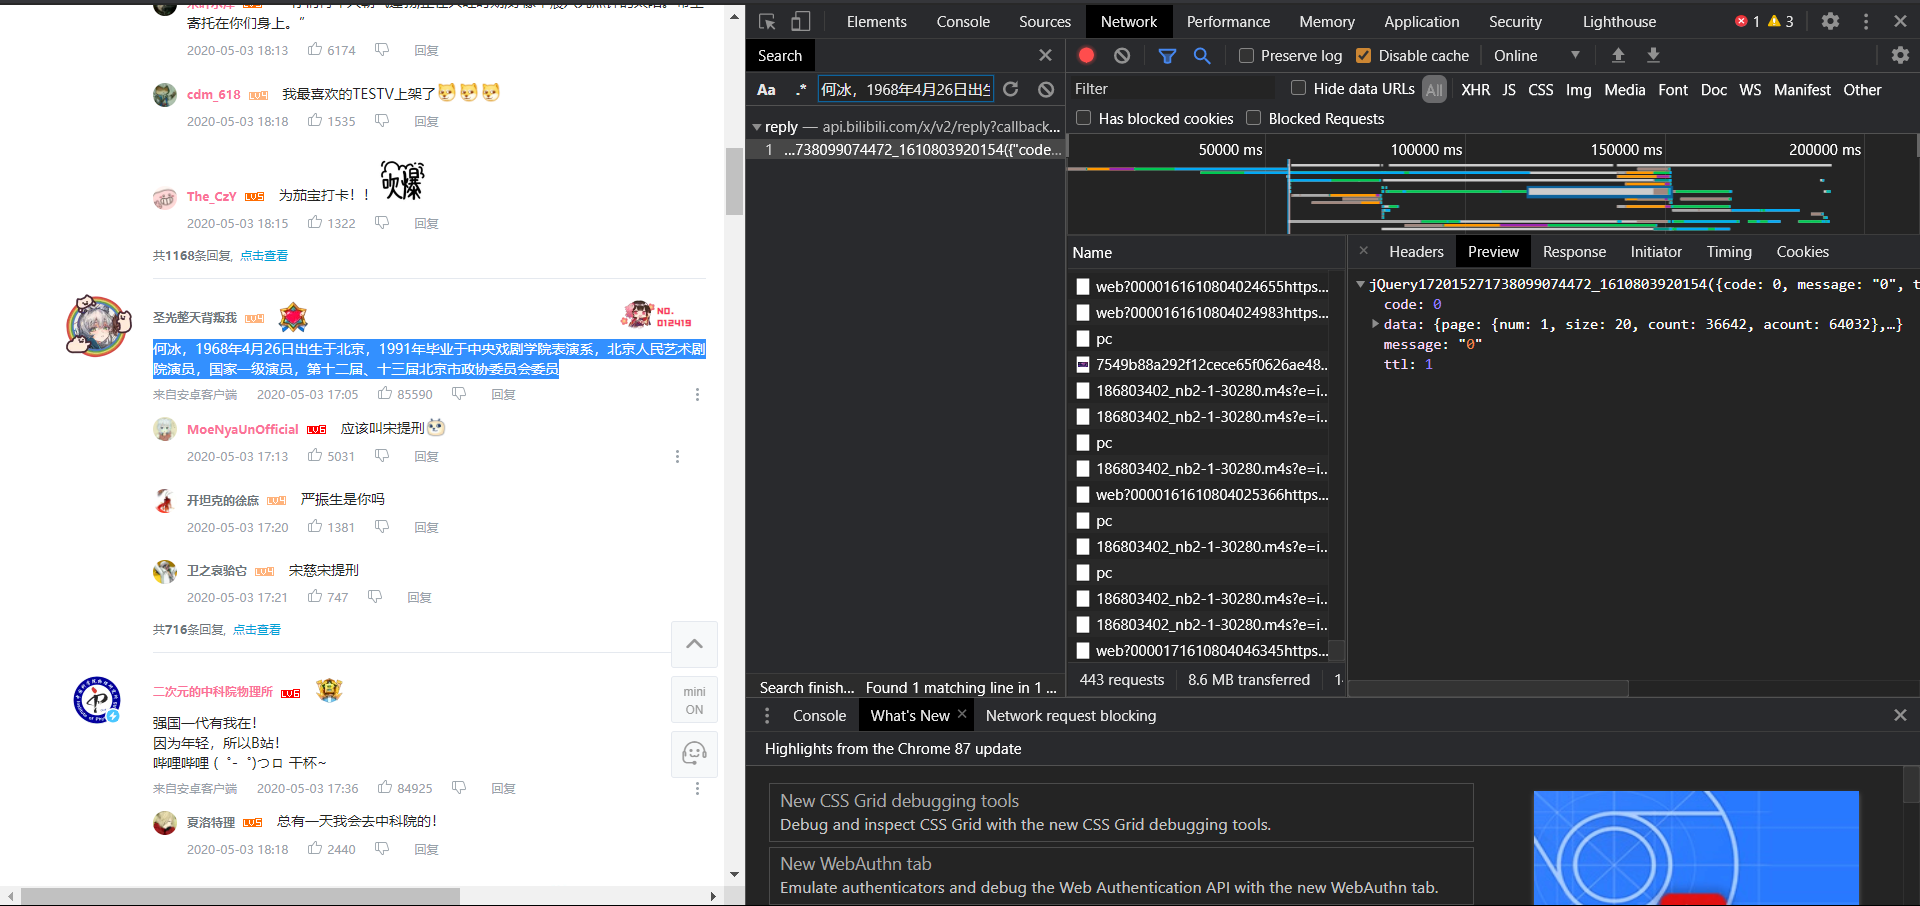Open 二次元的中科院物理所 profile link
Viewport: 1920px width, 906px height.
tap(212, 692)
